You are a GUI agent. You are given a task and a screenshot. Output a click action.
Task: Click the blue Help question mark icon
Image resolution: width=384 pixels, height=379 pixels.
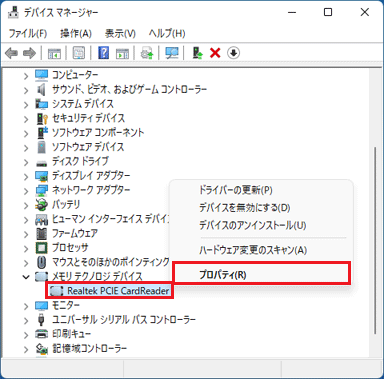click(104, 53)
